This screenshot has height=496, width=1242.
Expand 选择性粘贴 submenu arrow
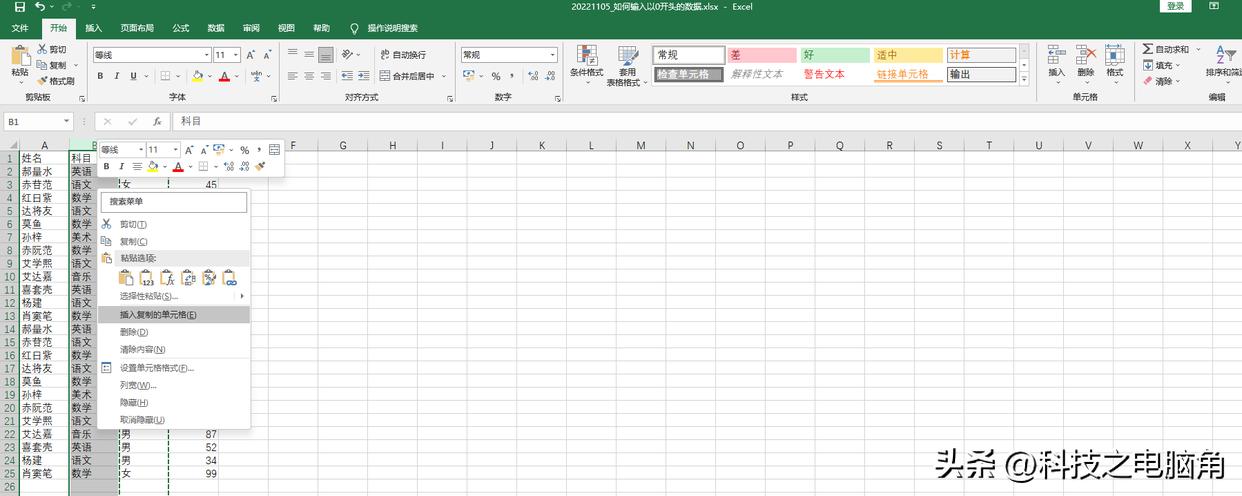pos(241,296)
